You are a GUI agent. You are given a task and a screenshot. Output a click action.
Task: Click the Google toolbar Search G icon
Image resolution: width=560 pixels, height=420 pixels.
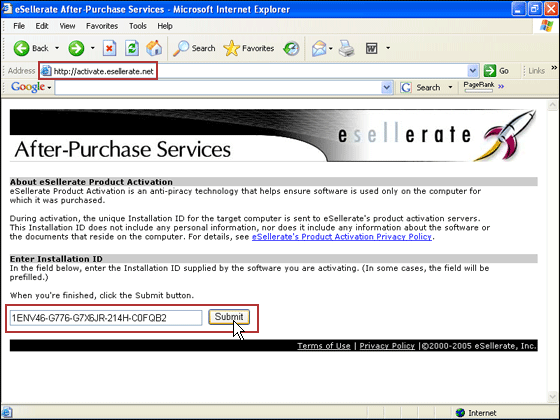tap(406, 88)
